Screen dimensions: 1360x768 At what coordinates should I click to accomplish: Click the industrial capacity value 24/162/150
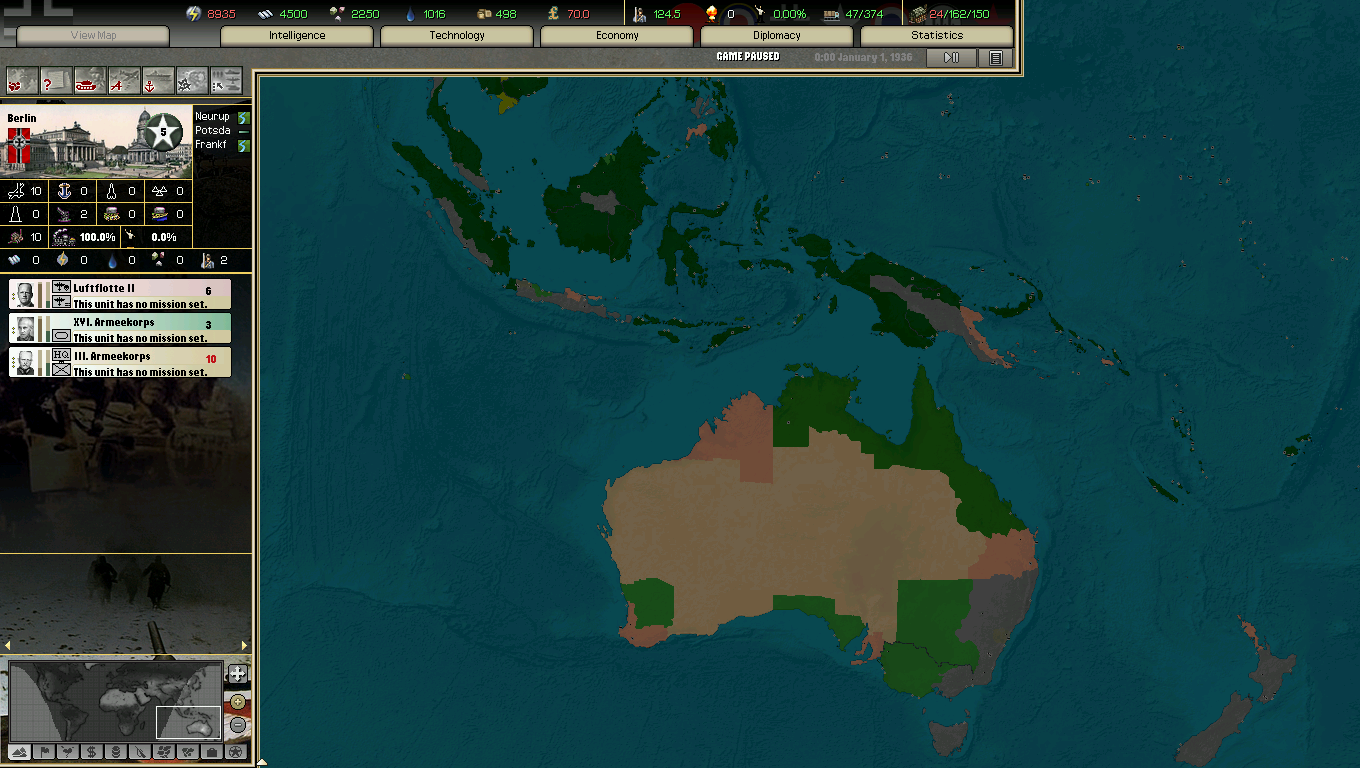pyautogui.click(x=959, y=14)
